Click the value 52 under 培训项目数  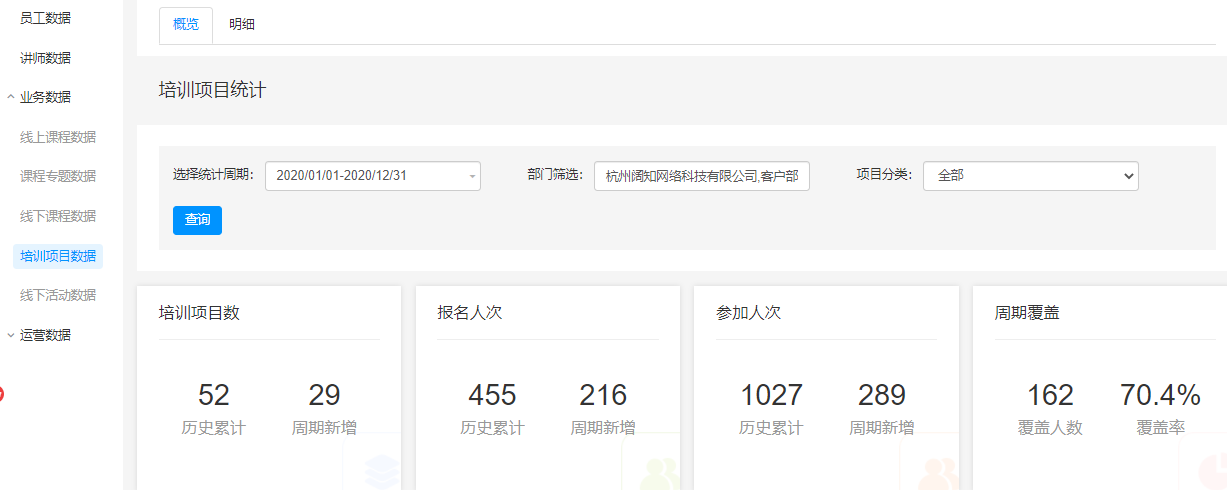tap(214, 395)
